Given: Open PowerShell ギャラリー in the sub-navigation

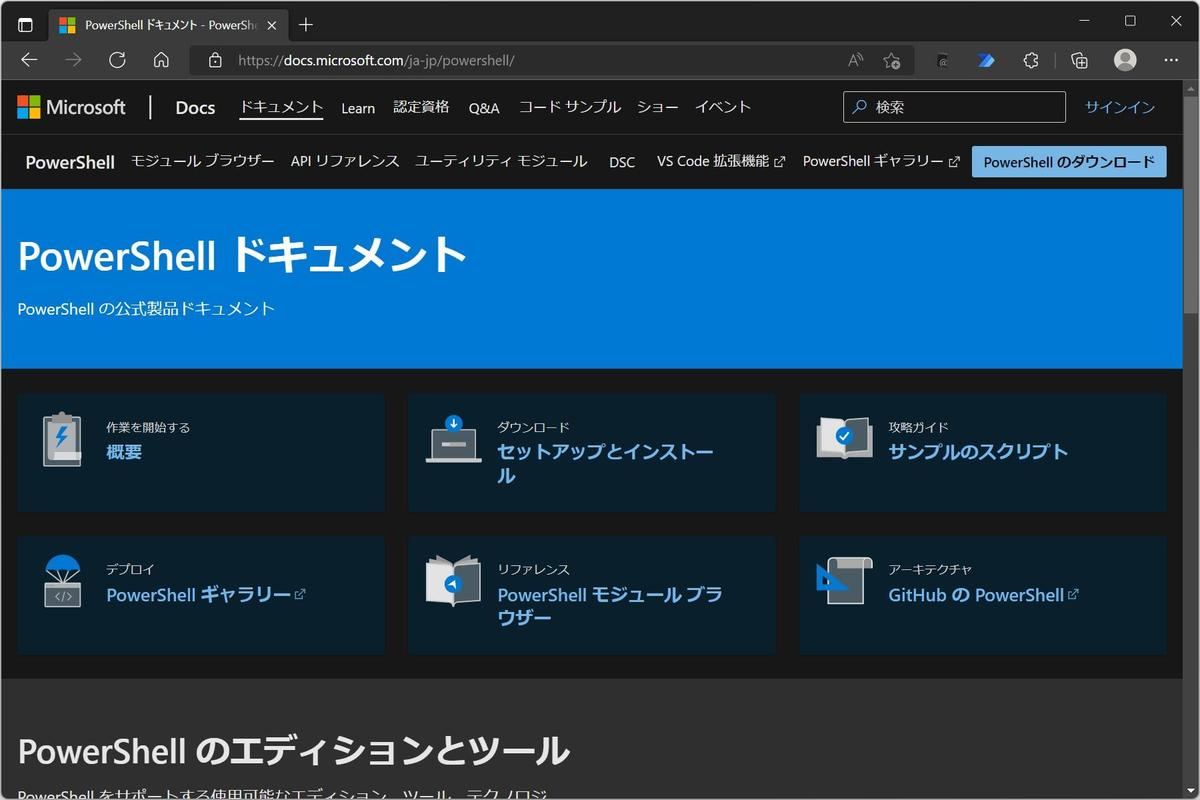Looking at the screenshot, I should pyautogui.click(x=881, y=161).
